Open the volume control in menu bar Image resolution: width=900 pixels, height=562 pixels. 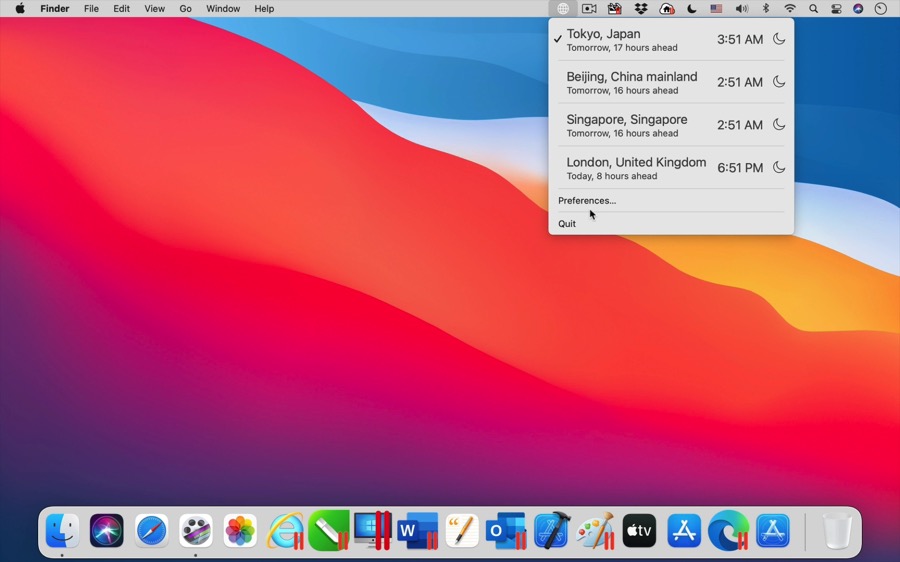click(x=741, y=9)
